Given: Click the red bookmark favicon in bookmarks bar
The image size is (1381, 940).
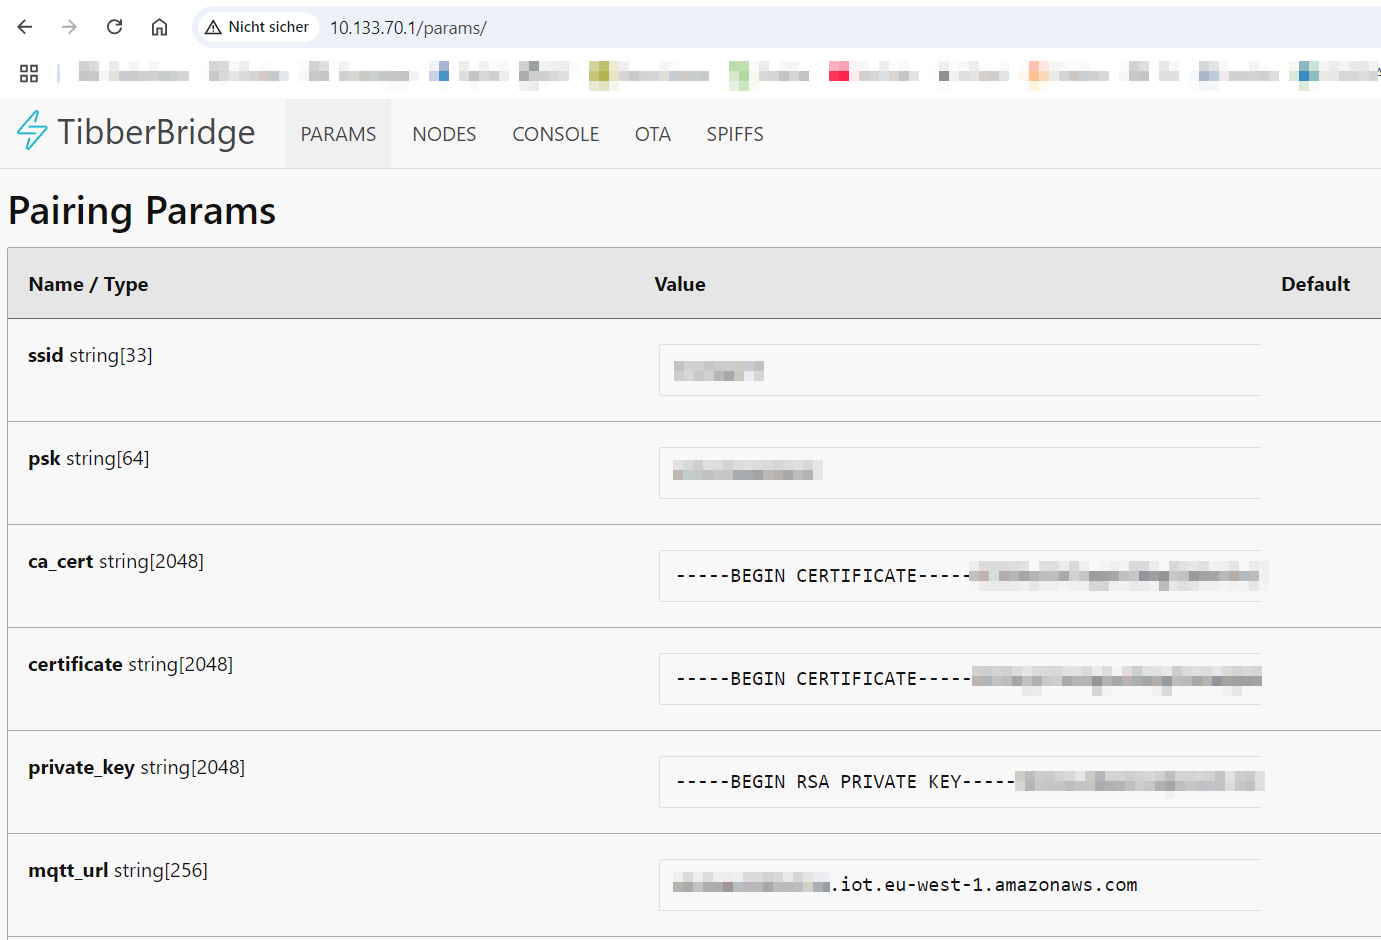Looking at the screenshot, I should click(x=839, y=72).
